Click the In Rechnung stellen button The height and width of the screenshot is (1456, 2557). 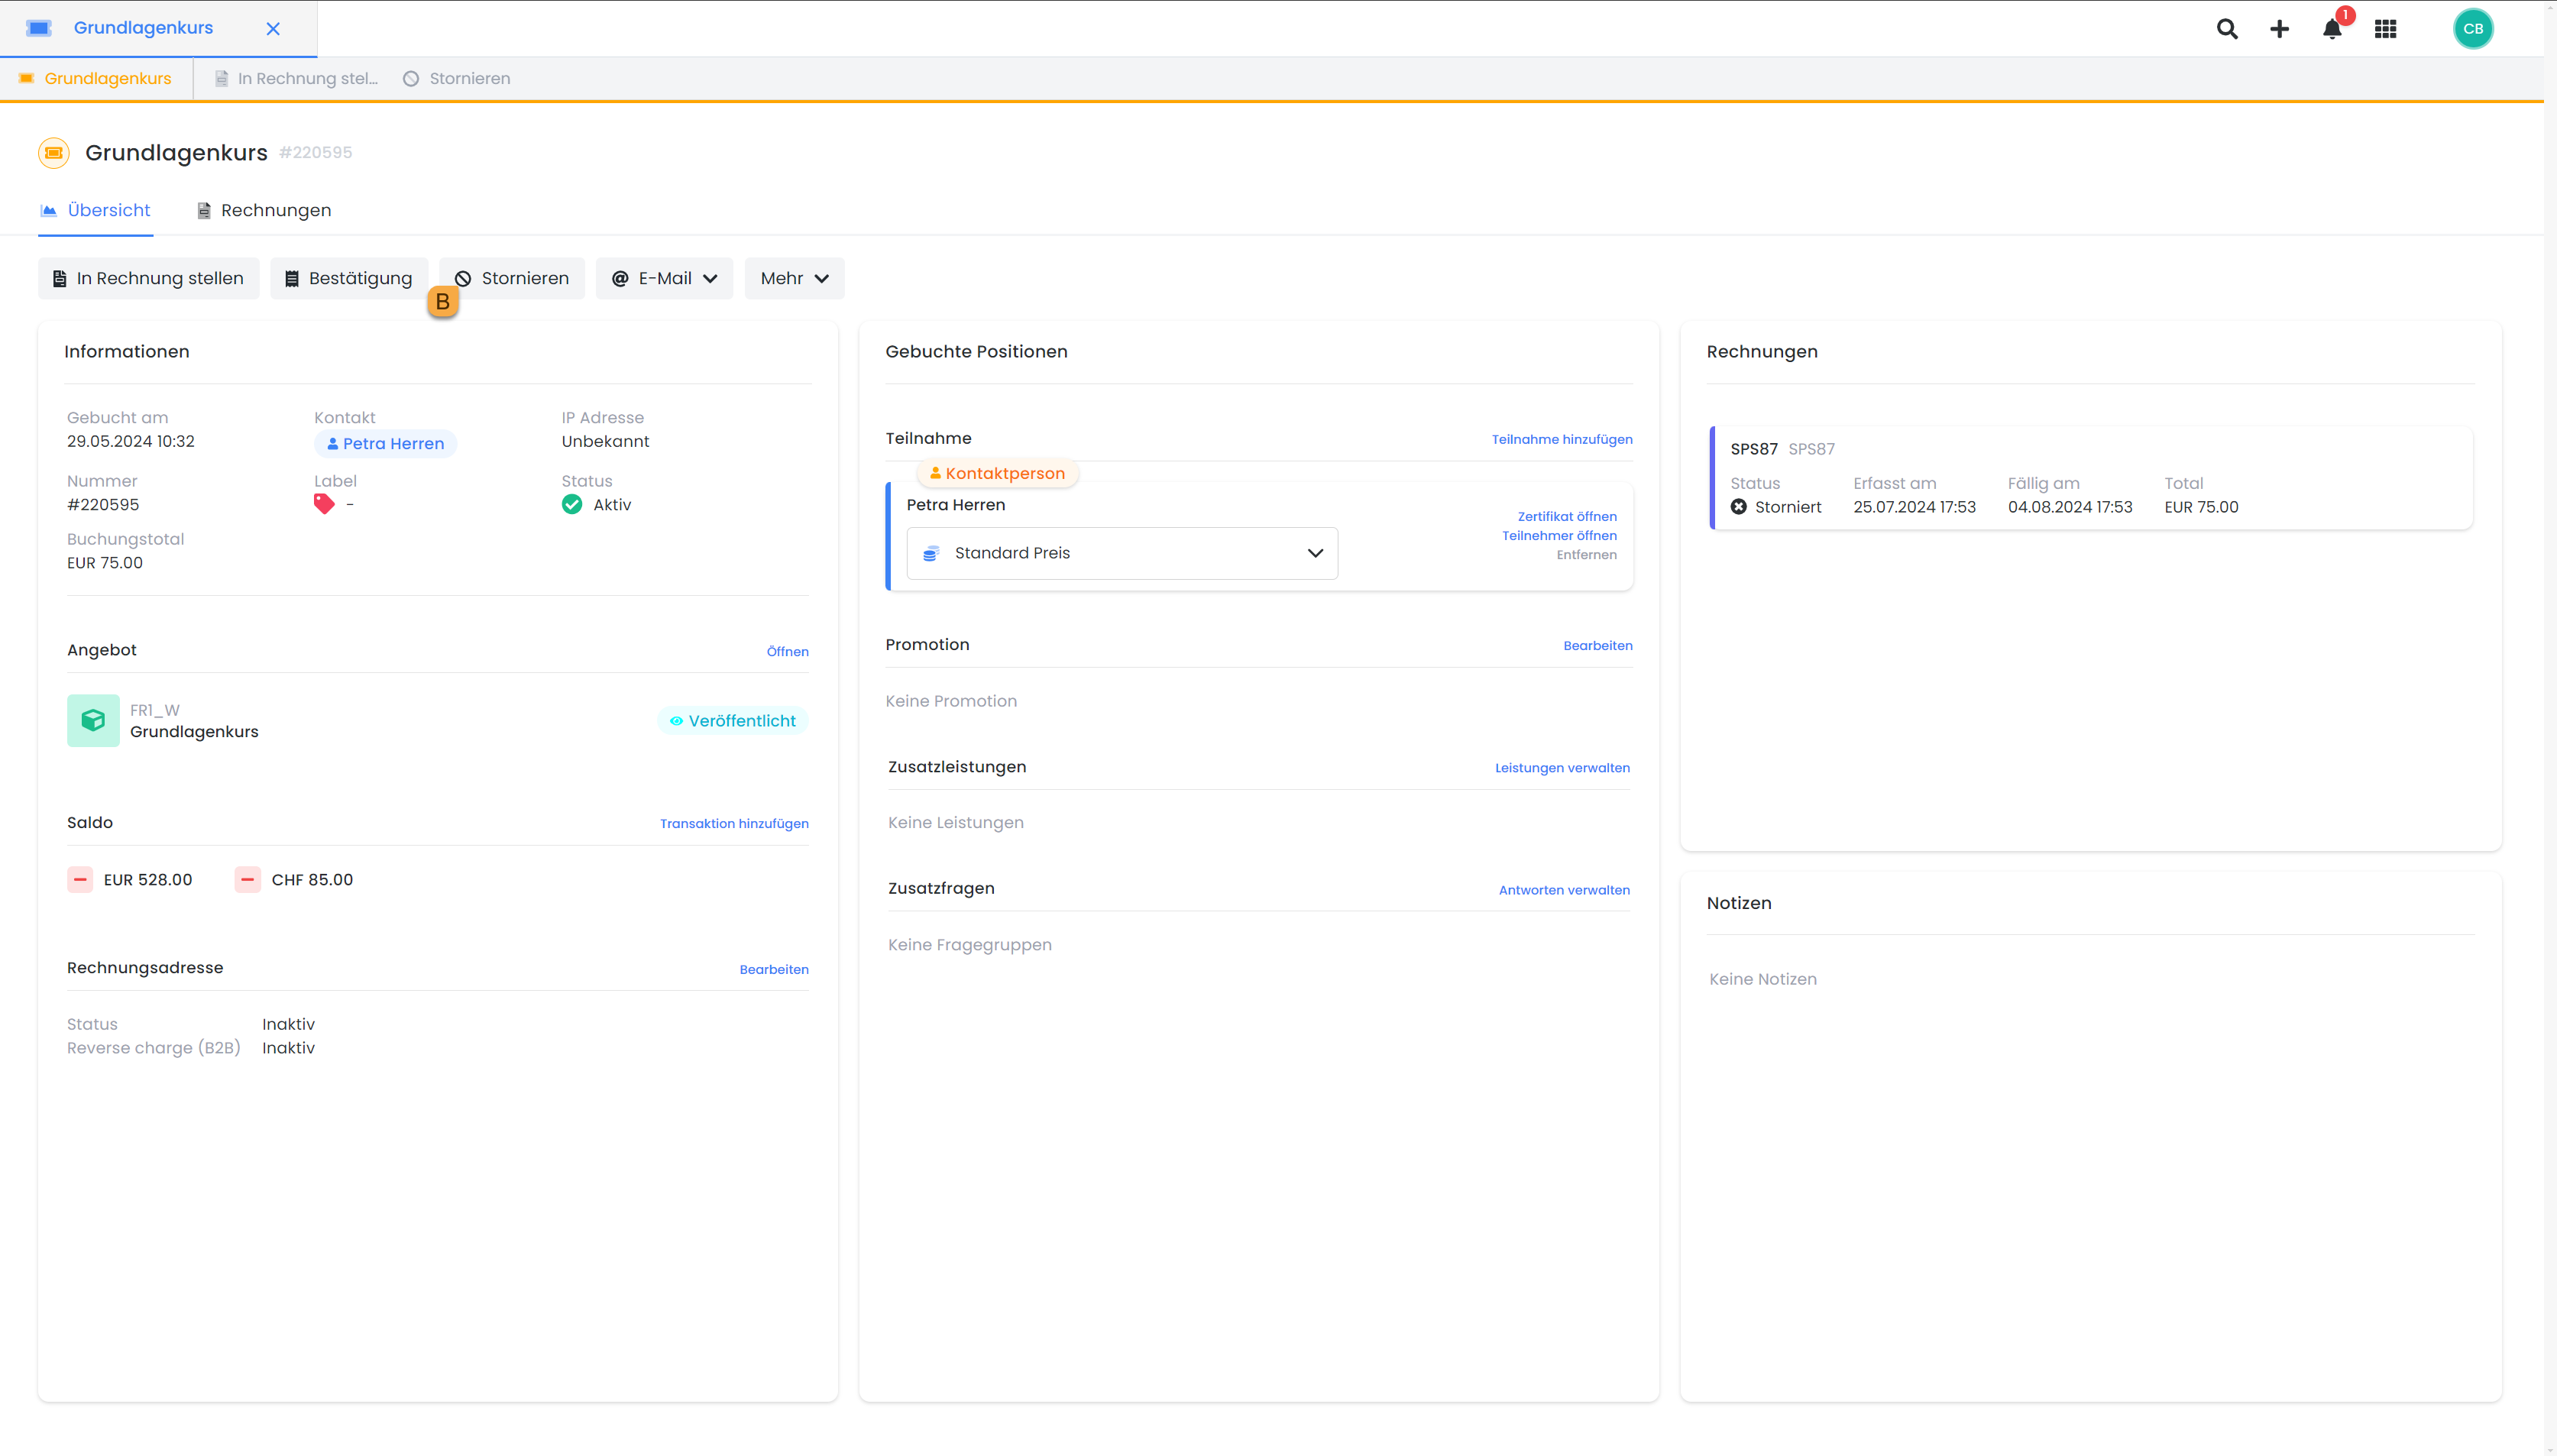pyautogui.click(x=148, y=279)
